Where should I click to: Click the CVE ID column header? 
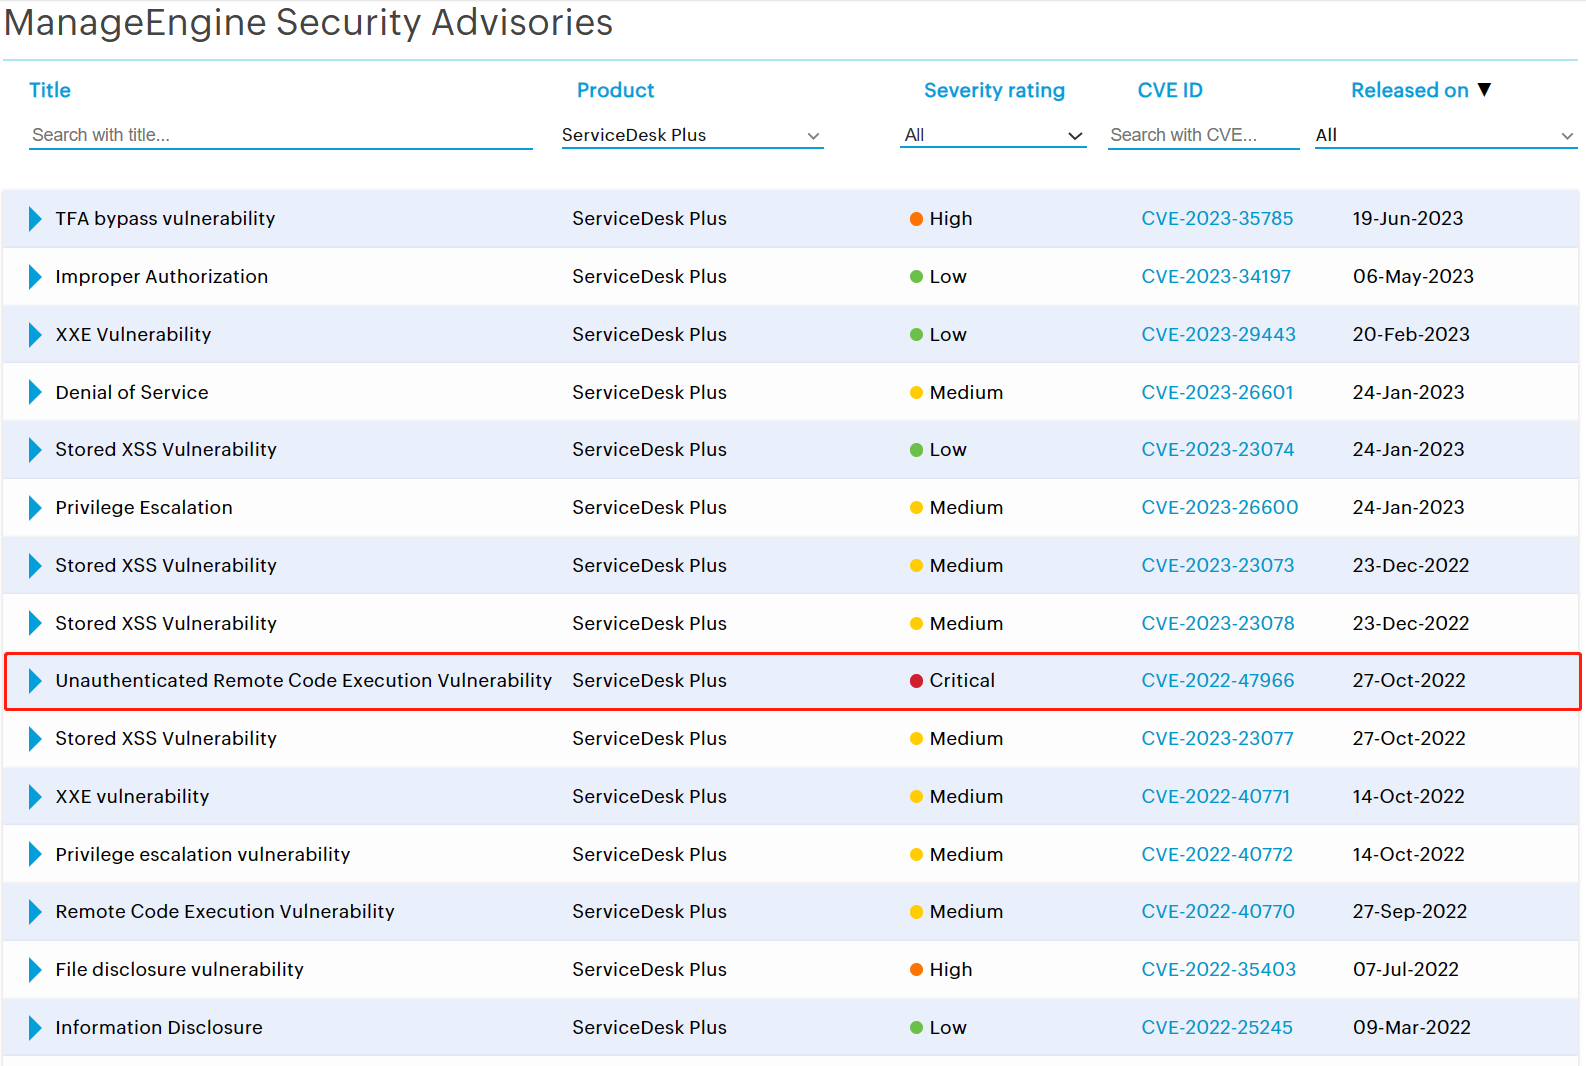point(1170,90)
